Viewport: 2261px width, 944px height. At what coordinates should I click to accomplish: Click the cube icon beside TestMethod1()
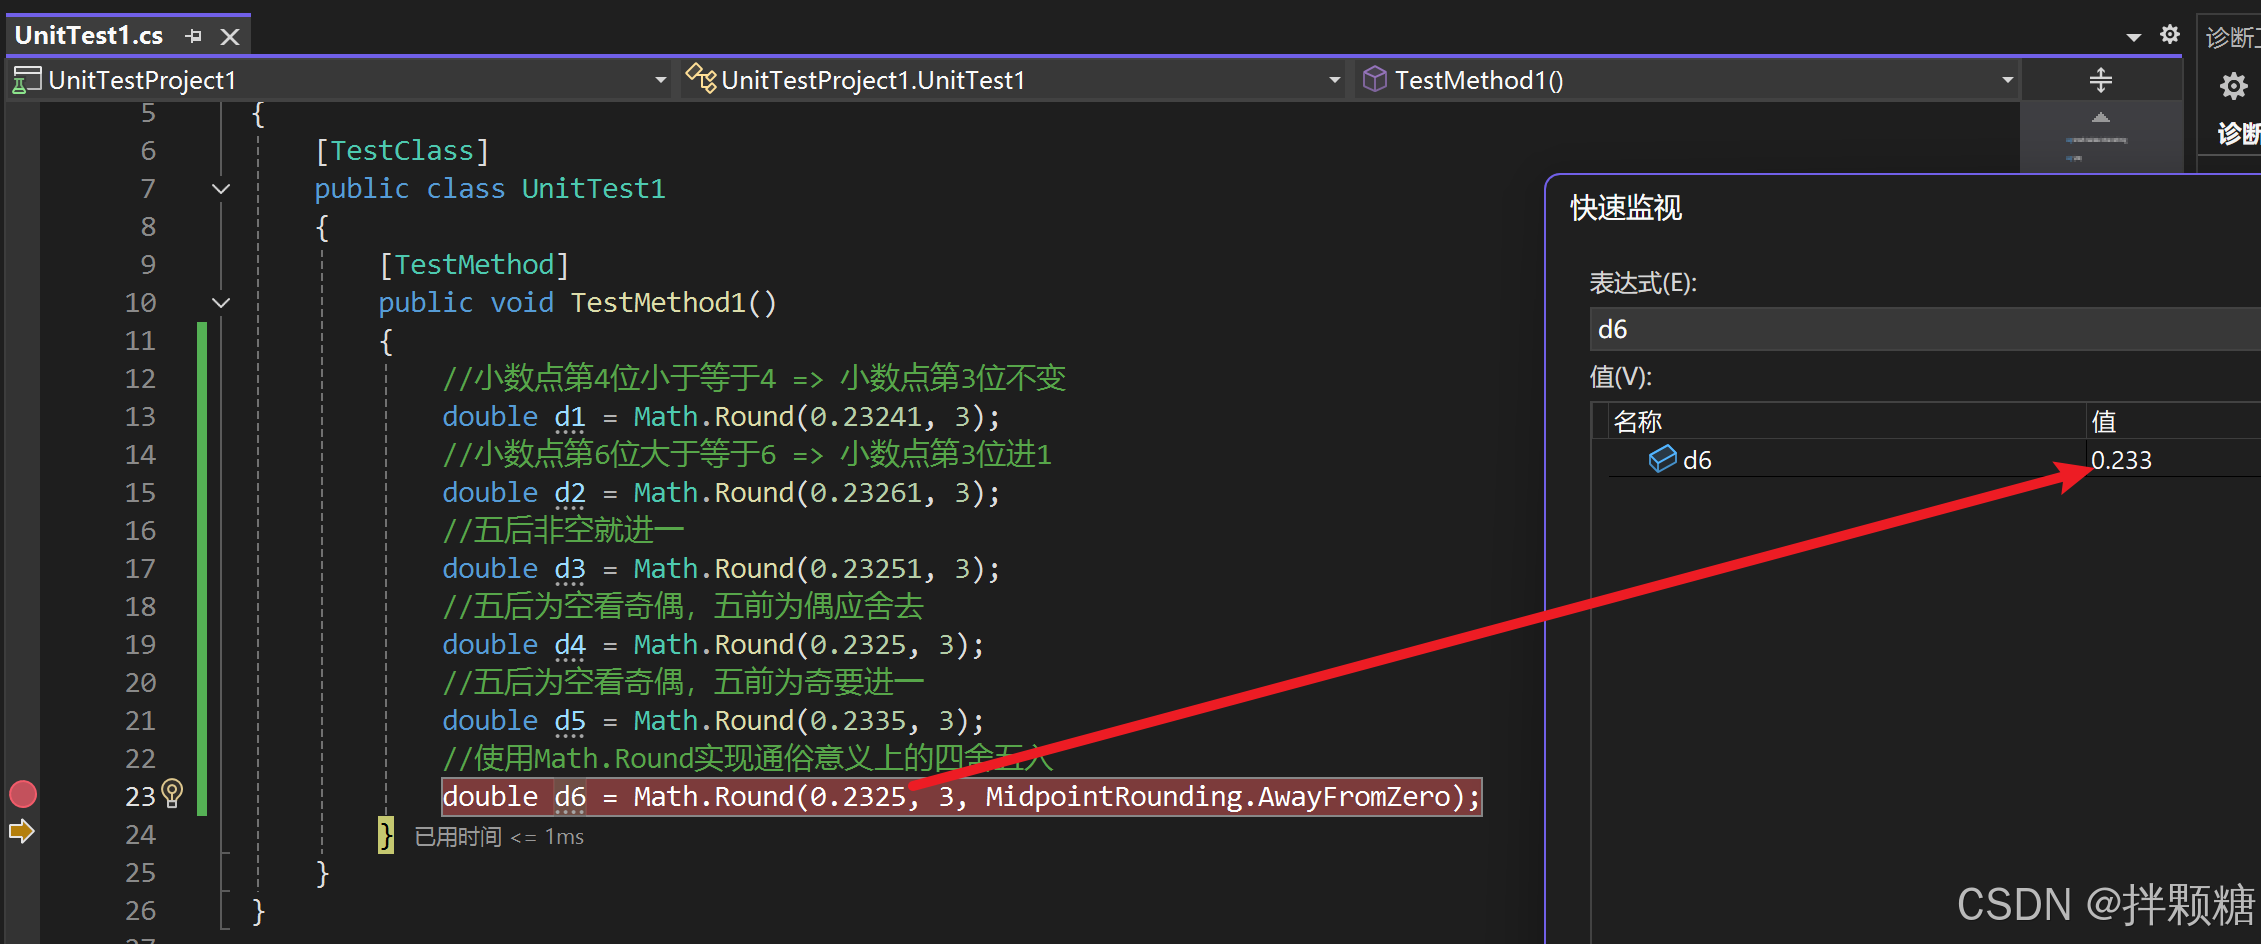[x=1376, y=79]
